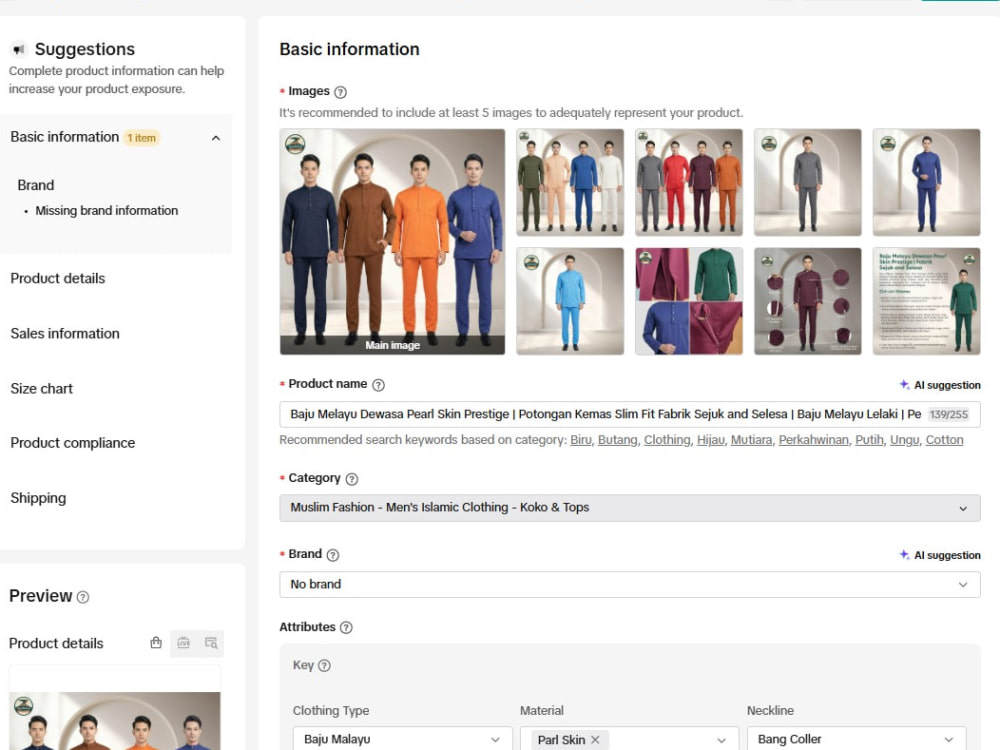1000x750 pixels.
Task: Add the Clothing keyword suggestion
Action: (x=666, y=440)
